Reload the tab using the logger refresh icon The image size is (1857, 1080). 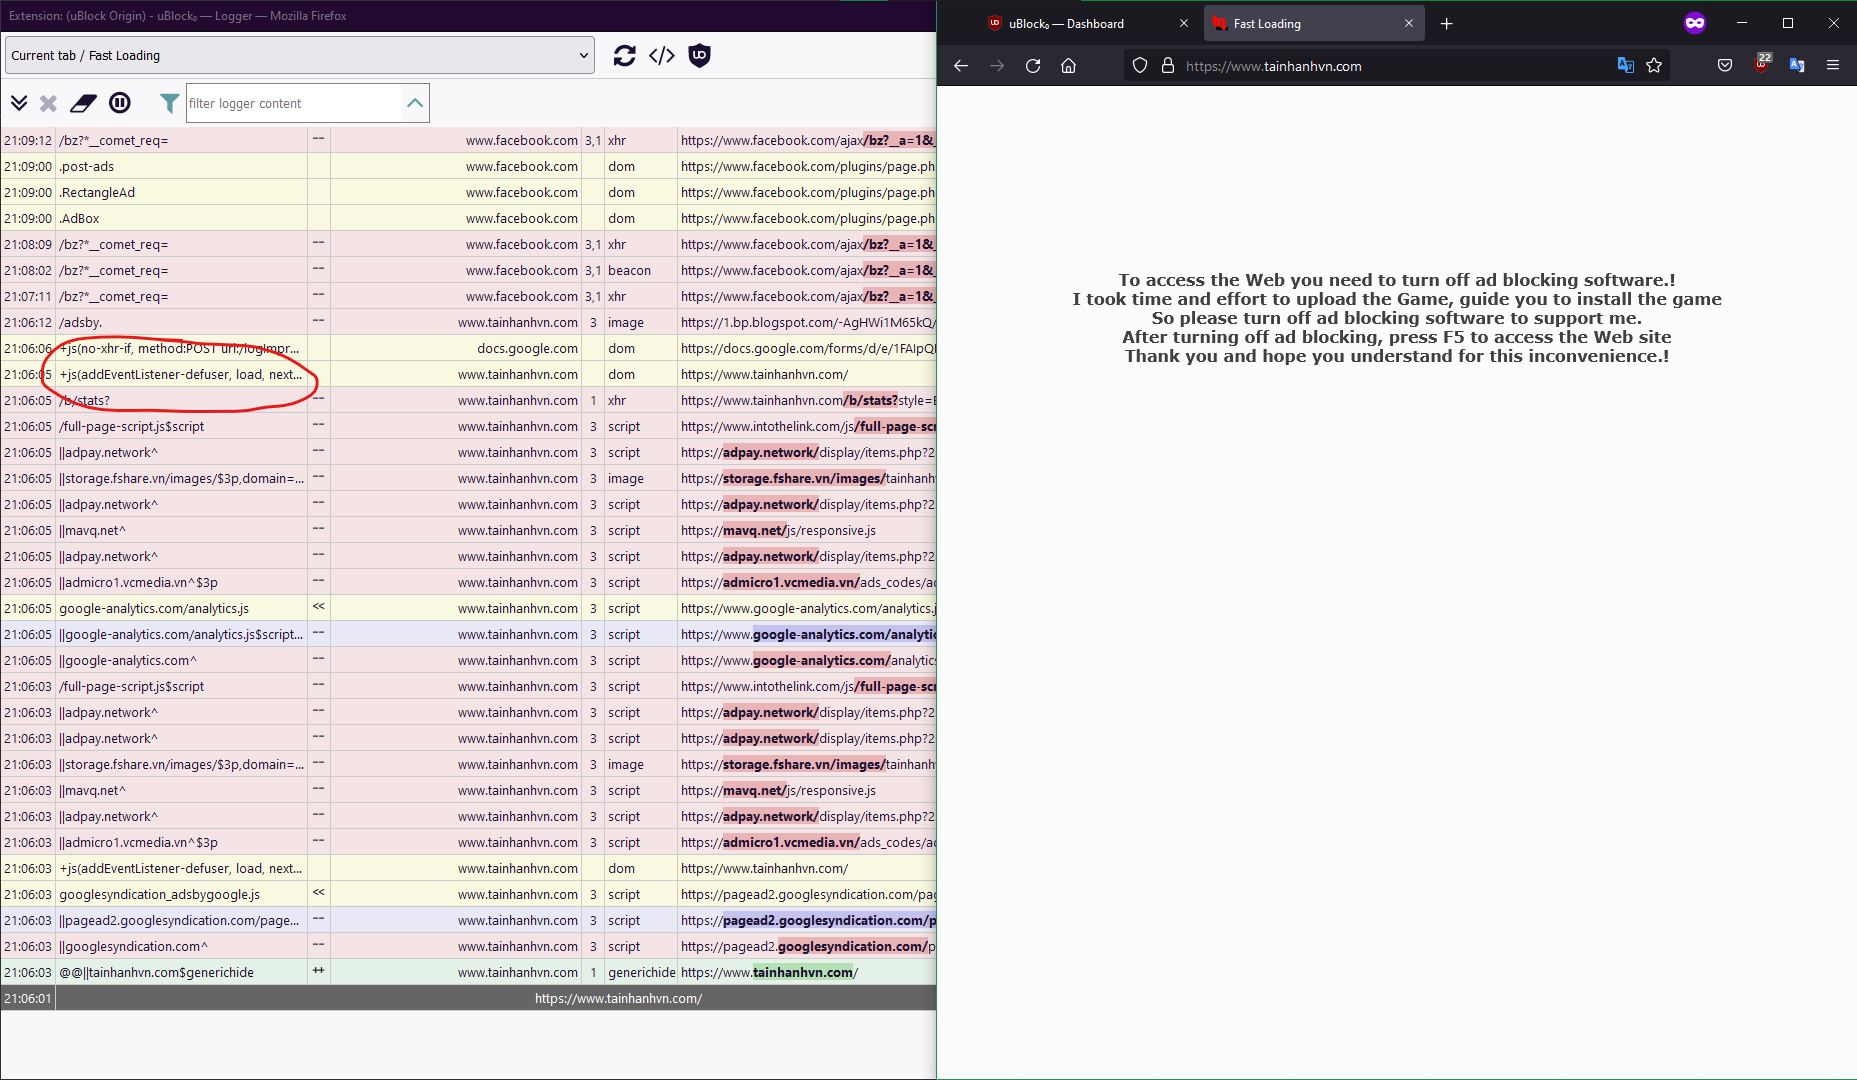[x=624, y=56]
